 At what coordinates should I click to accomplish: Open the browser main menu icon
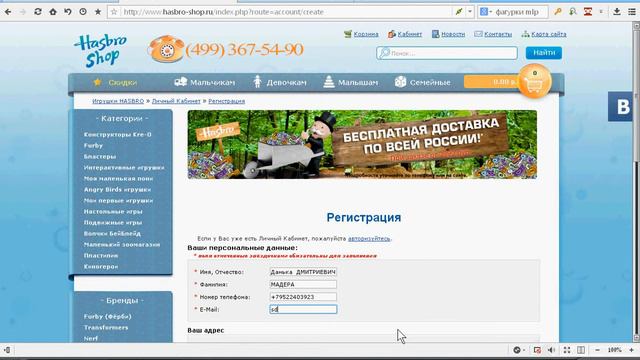click(632, 12)
